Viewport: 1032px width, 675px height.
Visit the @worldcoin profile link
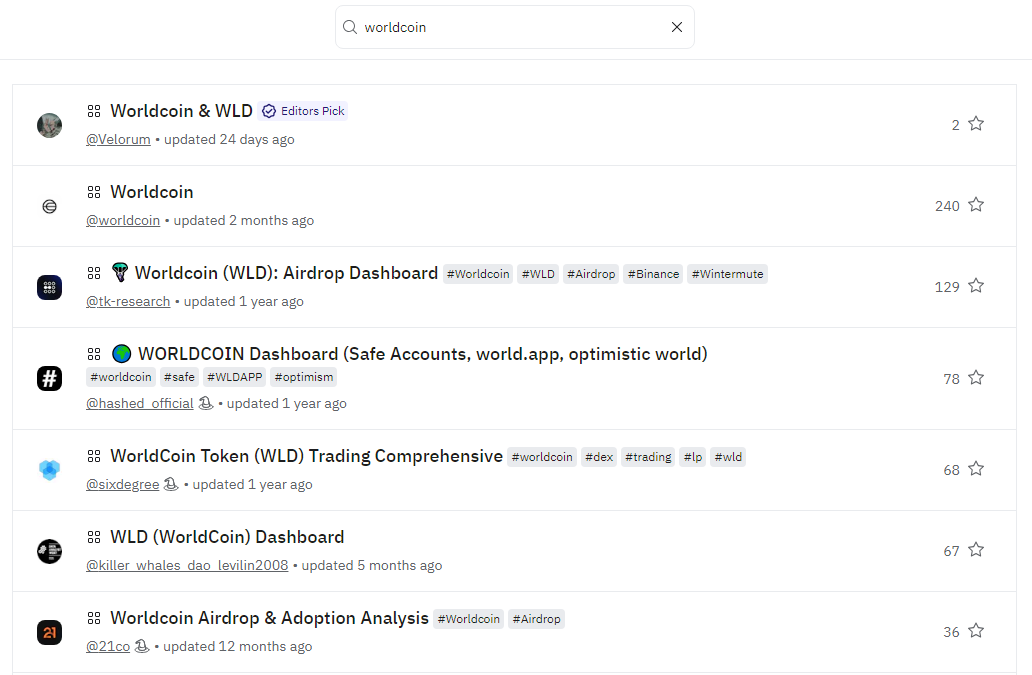(123, 220)
